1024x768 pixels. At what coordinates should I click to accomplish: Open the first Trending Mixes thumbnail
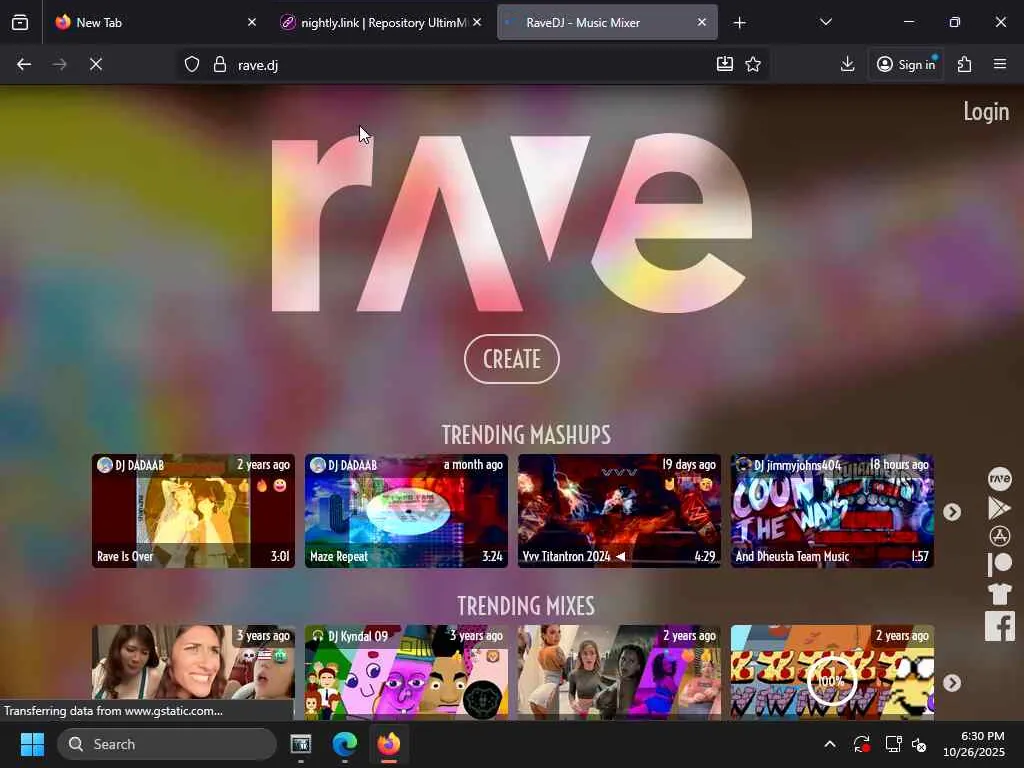pyautogui.click(x=193, y=673)
